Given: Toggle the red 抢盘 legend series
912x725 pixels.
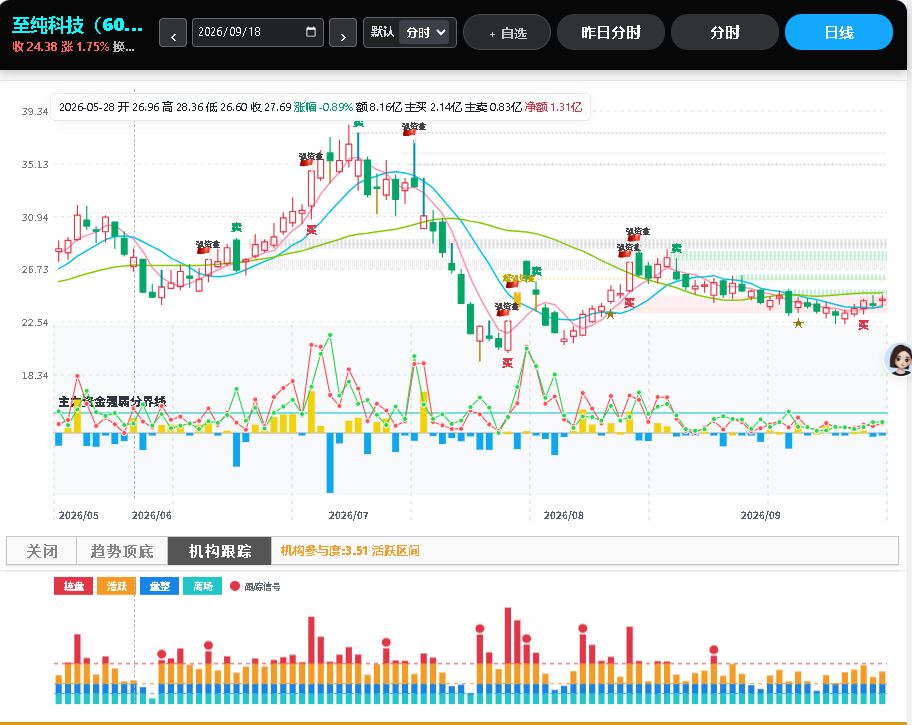Looking at the screenshot, I should [73, 586].
